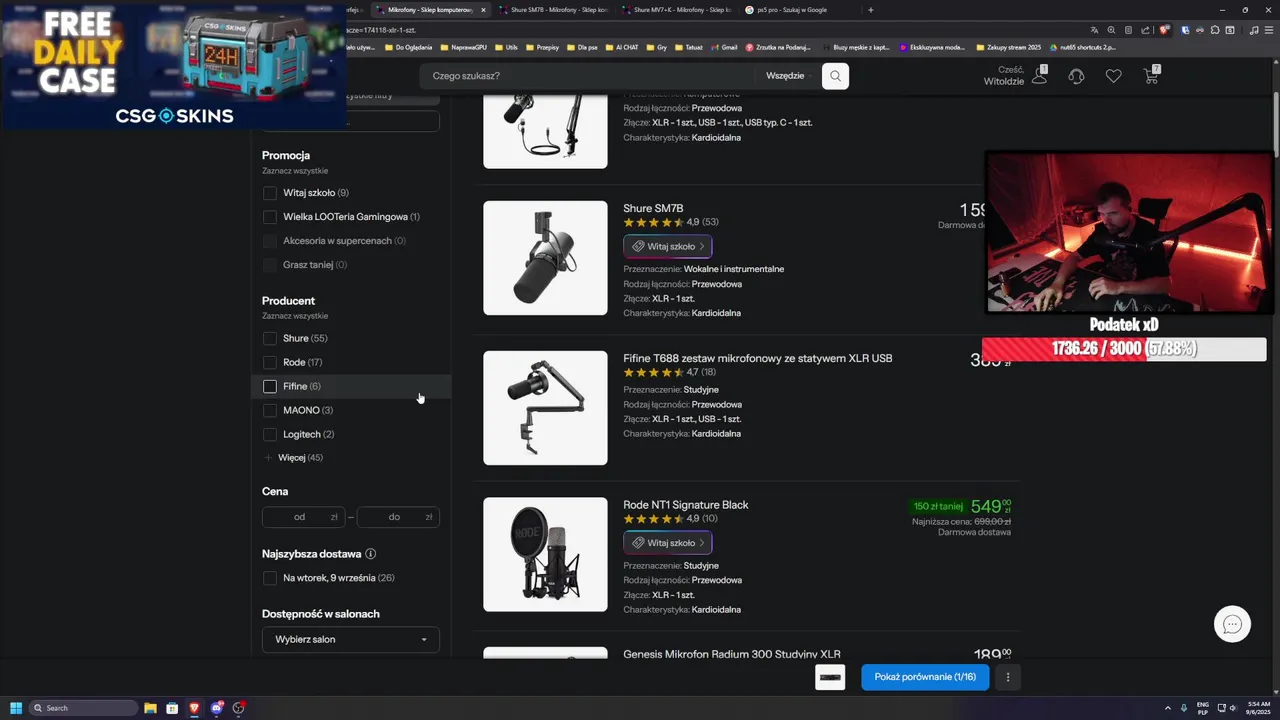Open the Shure SM7B product title
1280x720 pixels.
click(653, 208)
